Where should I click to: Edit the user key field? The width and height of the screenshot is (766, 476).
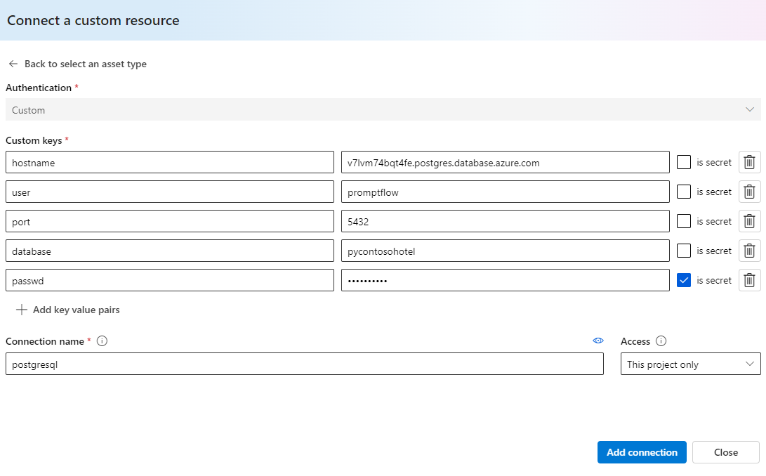click(x=170, y=192)
